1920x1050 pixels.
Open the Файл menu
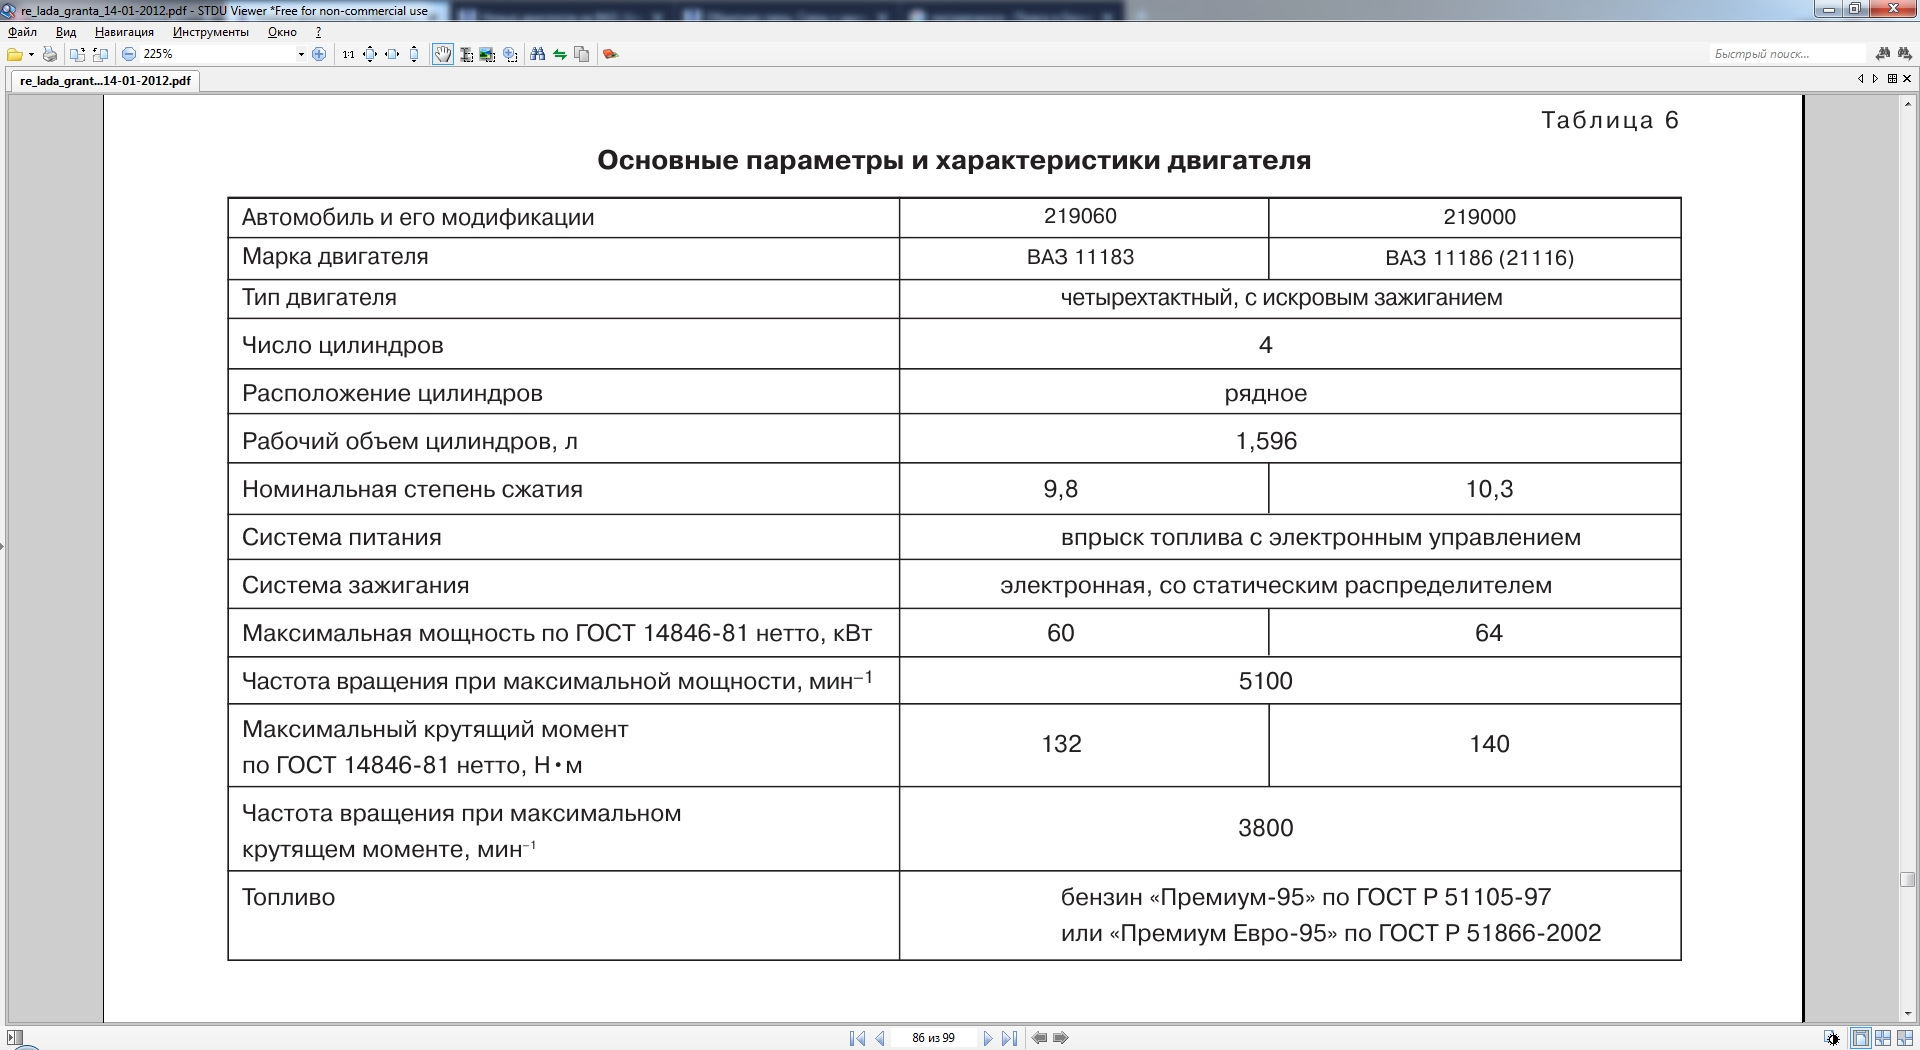point(22,32)
